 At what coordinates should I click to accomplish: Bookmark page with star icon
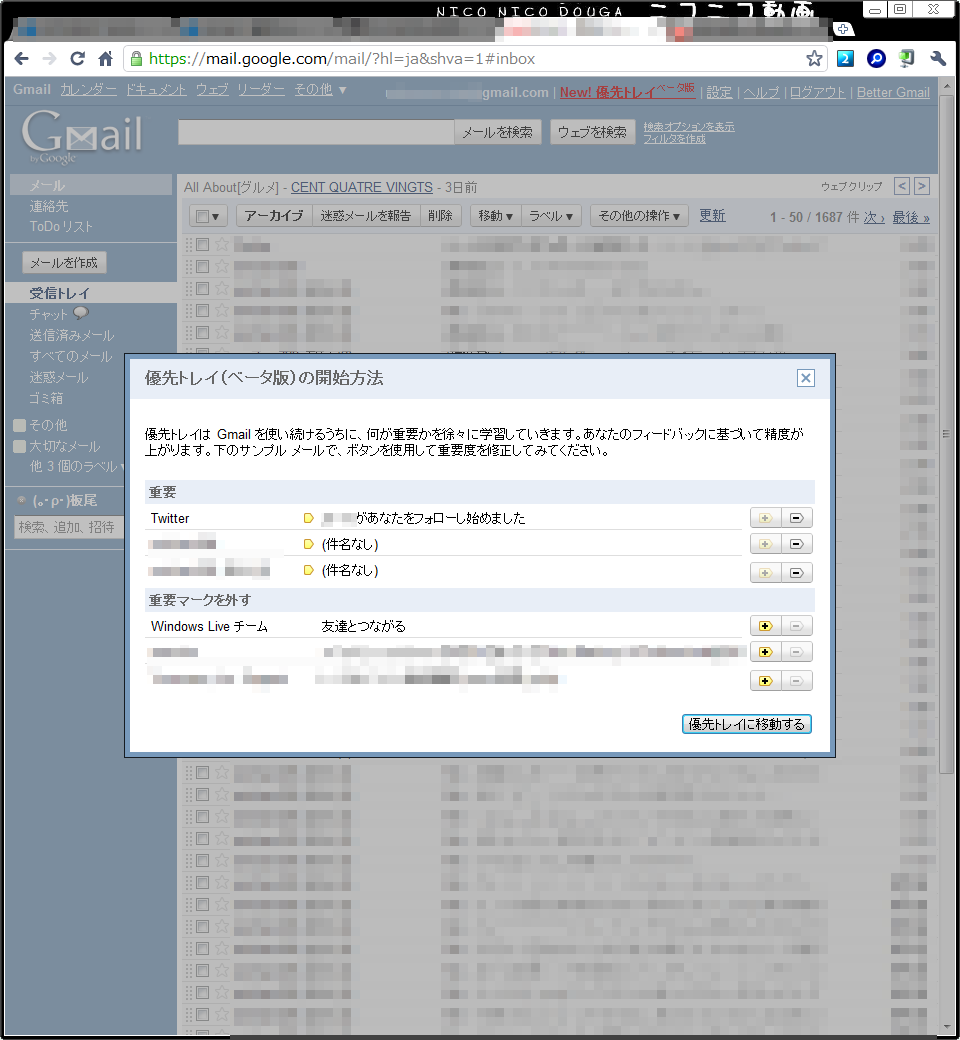(814, 58)
